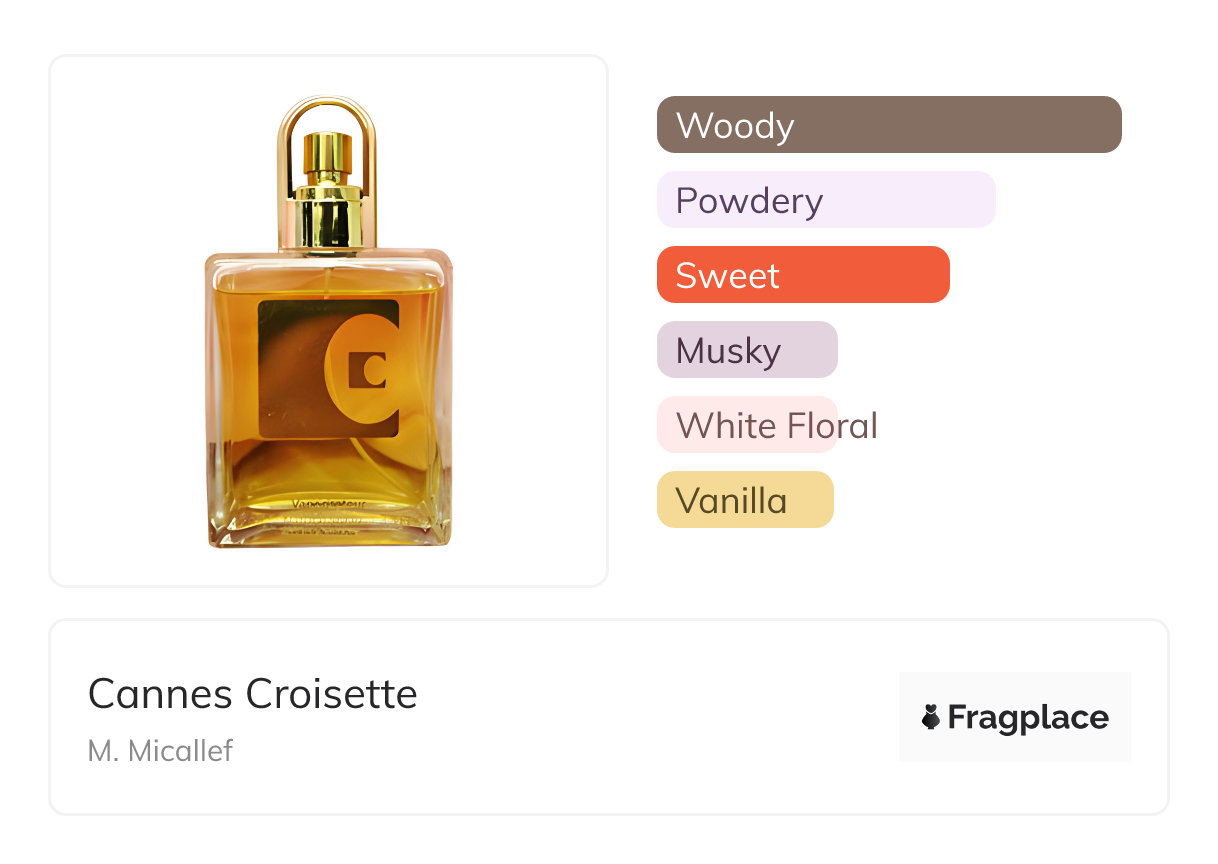Choose the orange Sweet accord bar
The image size is (1218, 864).
point(803,275)
